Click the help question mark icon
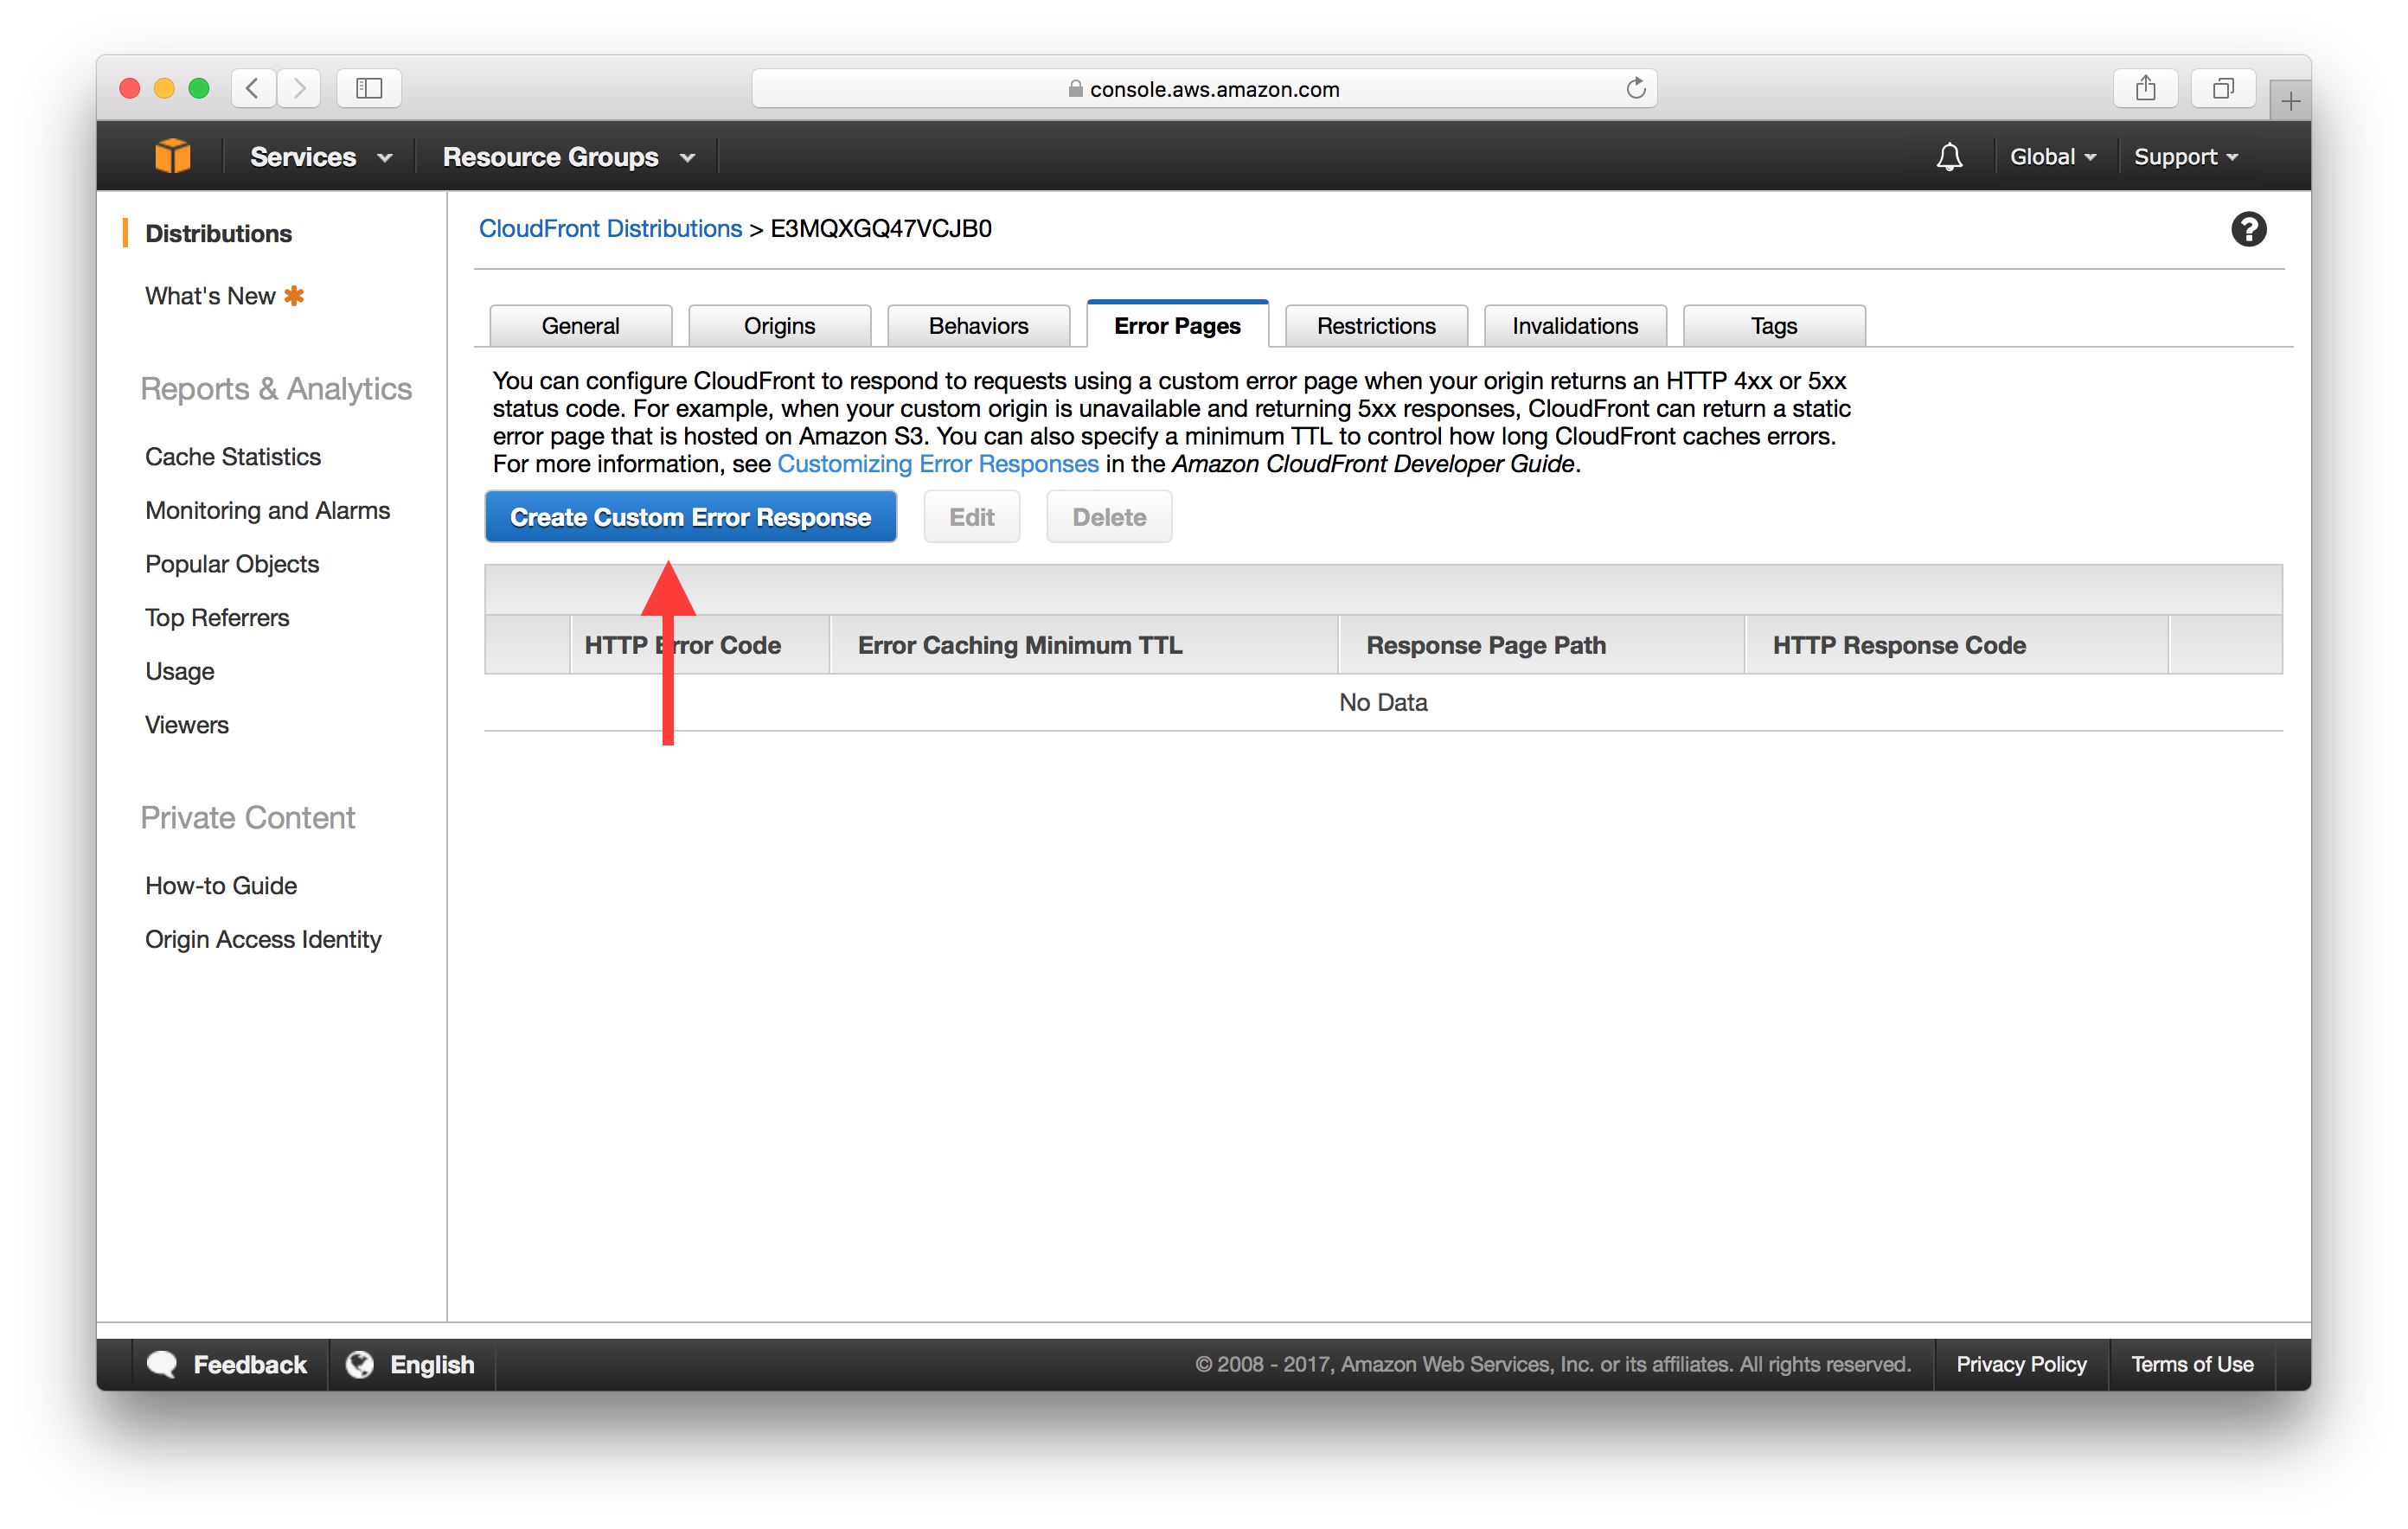The image size is (2408, 1529). coord(2248,230)
